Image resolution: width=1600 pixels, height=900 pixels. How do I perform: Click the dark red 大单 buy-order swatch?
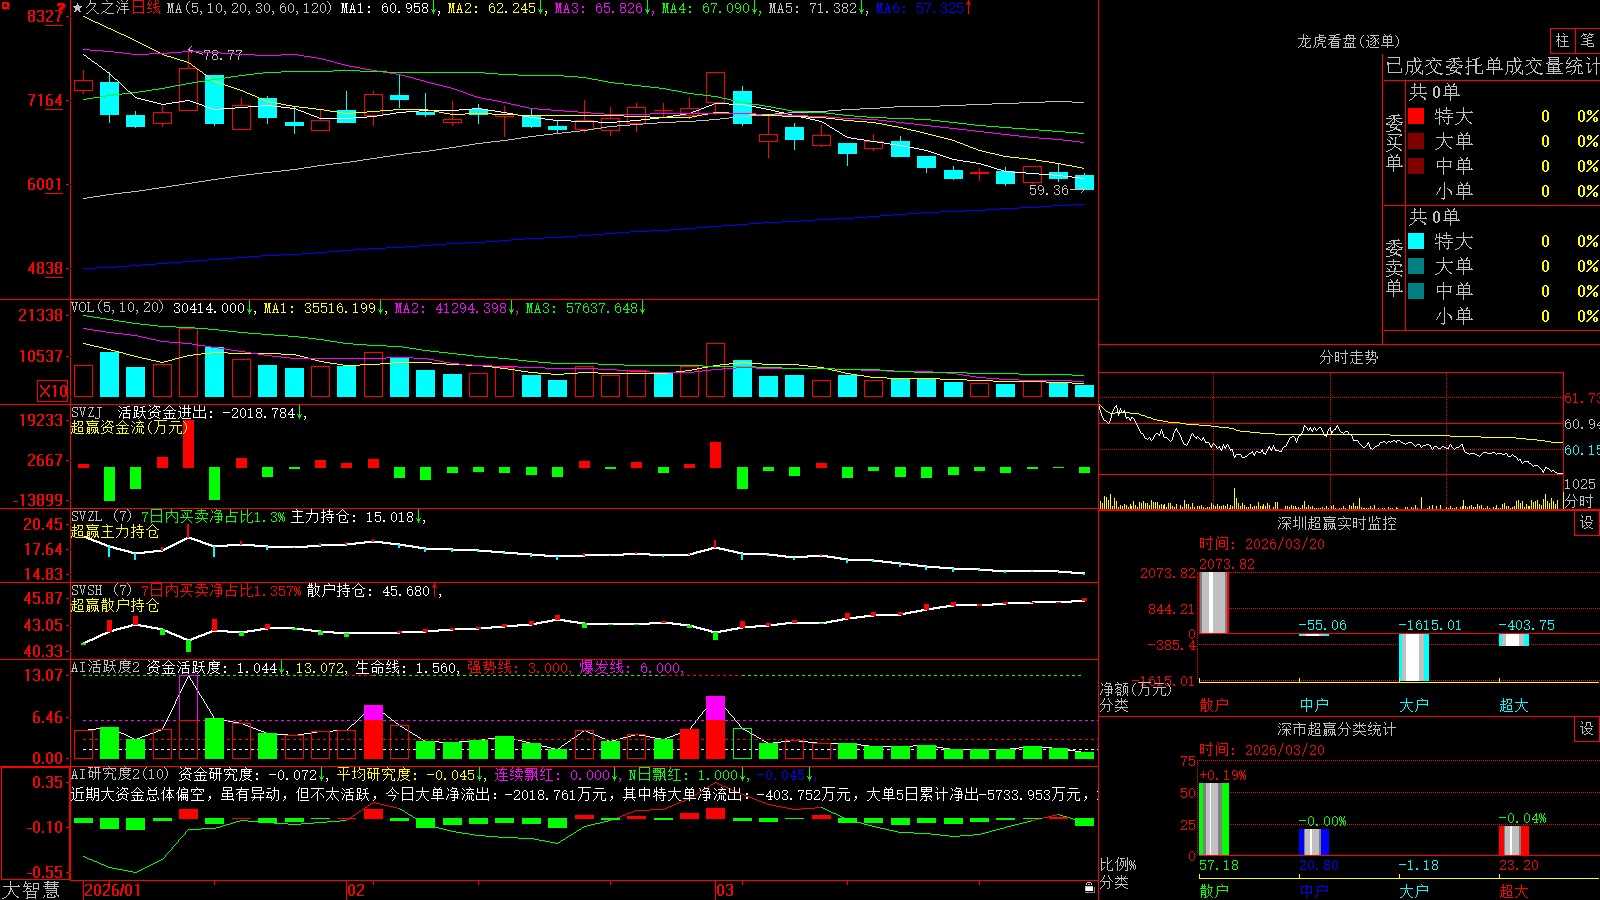(x=1416, y=141)
